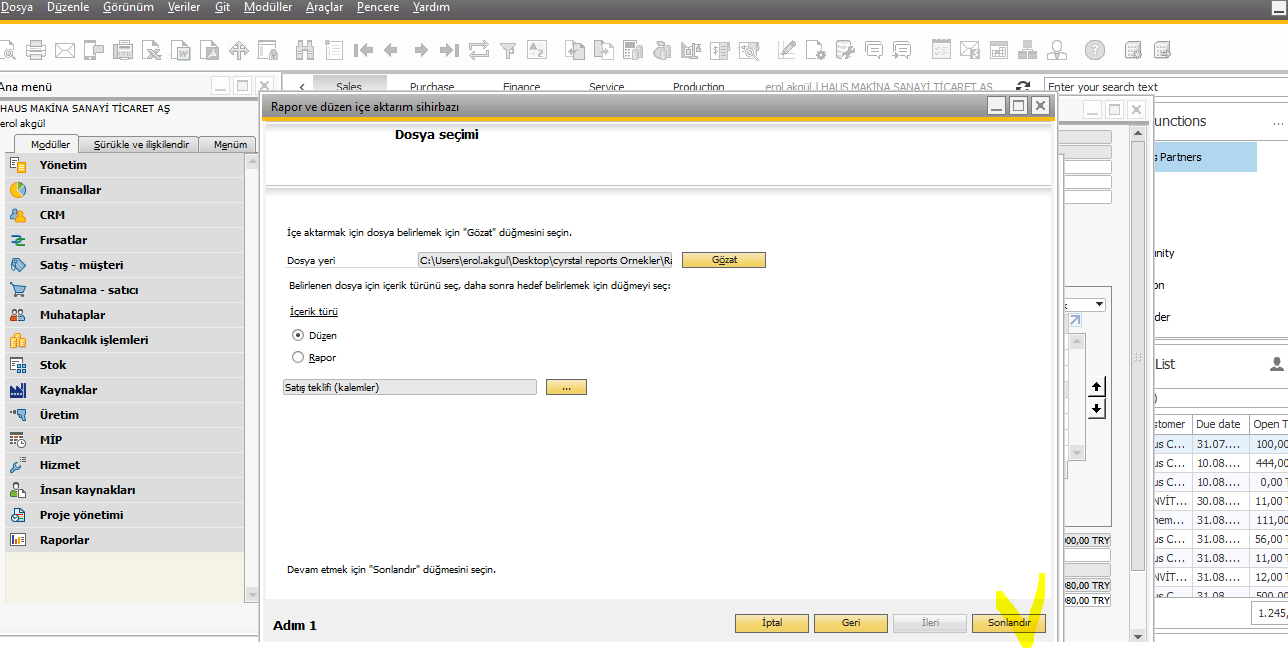Click the Print icon in the toolbar
Screen dimensions: 1288x648
coord(36,49)
